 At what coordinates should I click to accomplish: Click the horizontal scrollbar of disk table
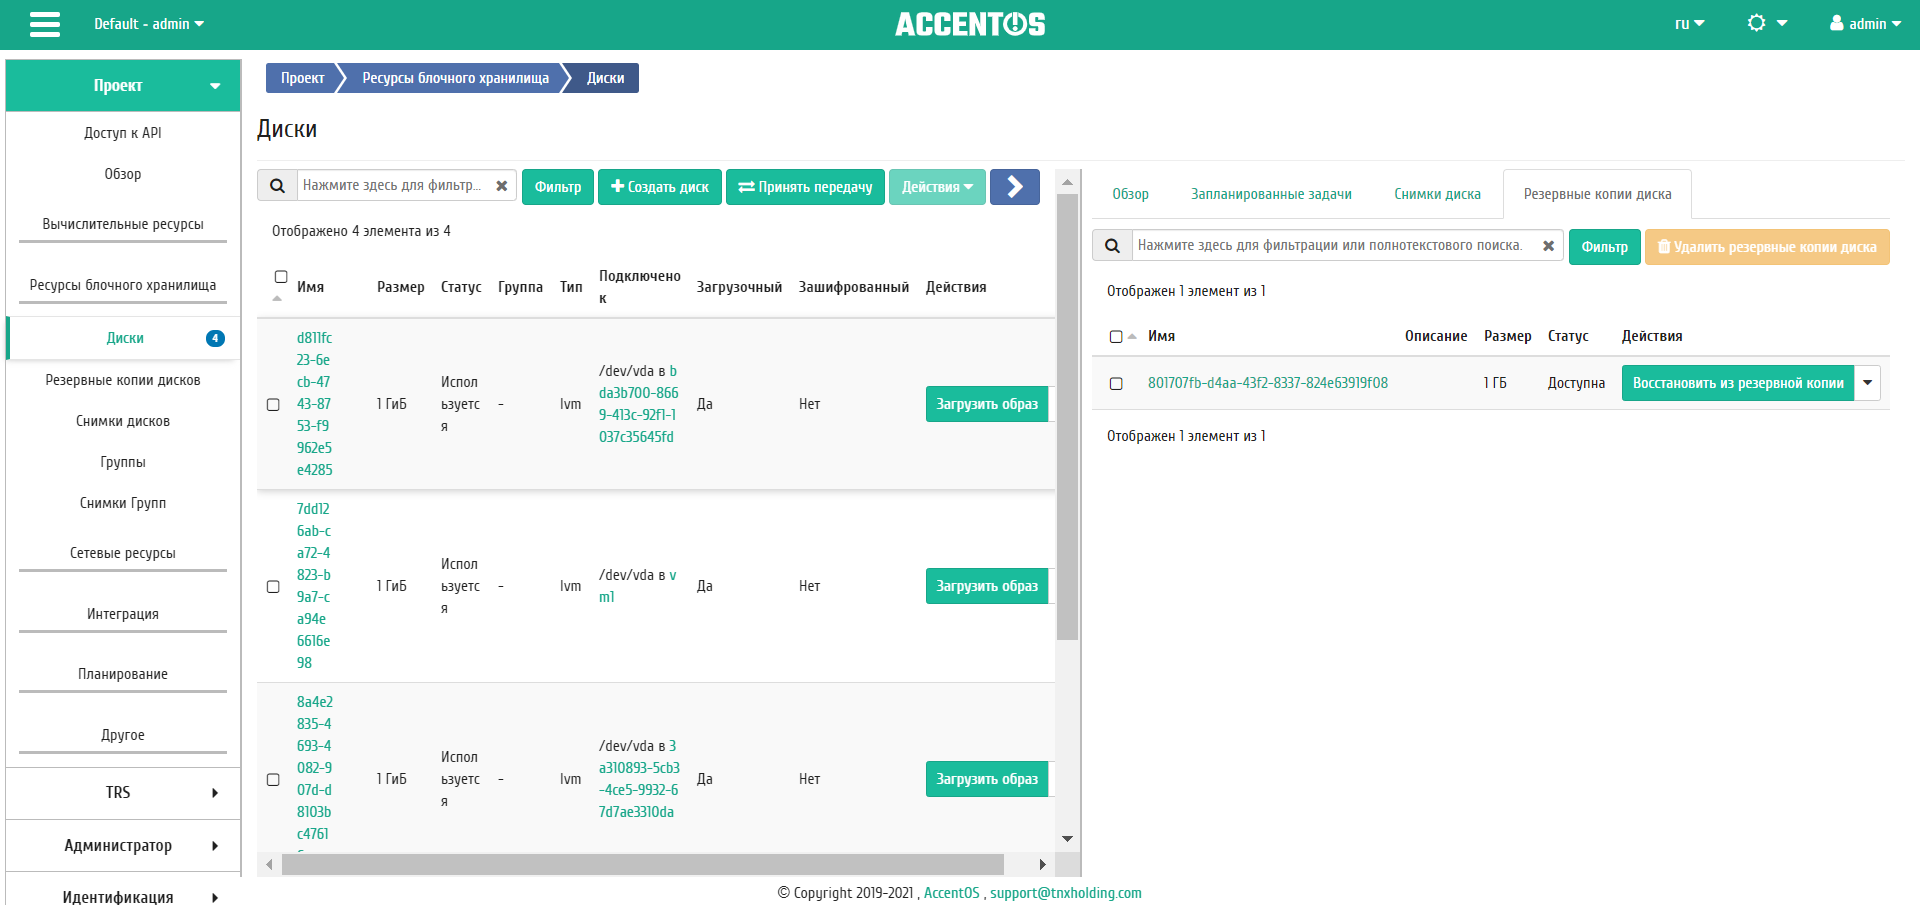[x=642, y=864]
